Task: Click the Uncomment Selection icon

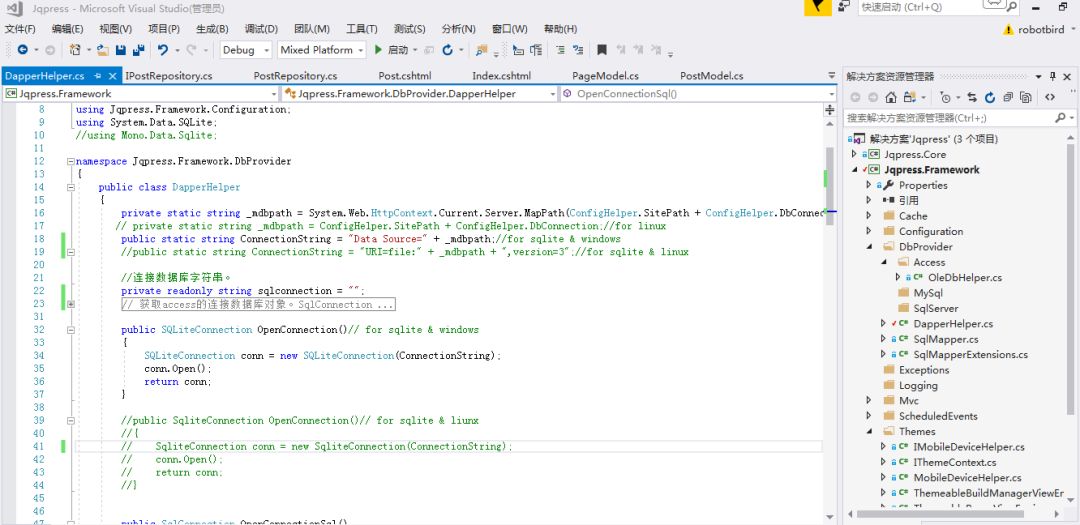Action: tap(578, 50)
